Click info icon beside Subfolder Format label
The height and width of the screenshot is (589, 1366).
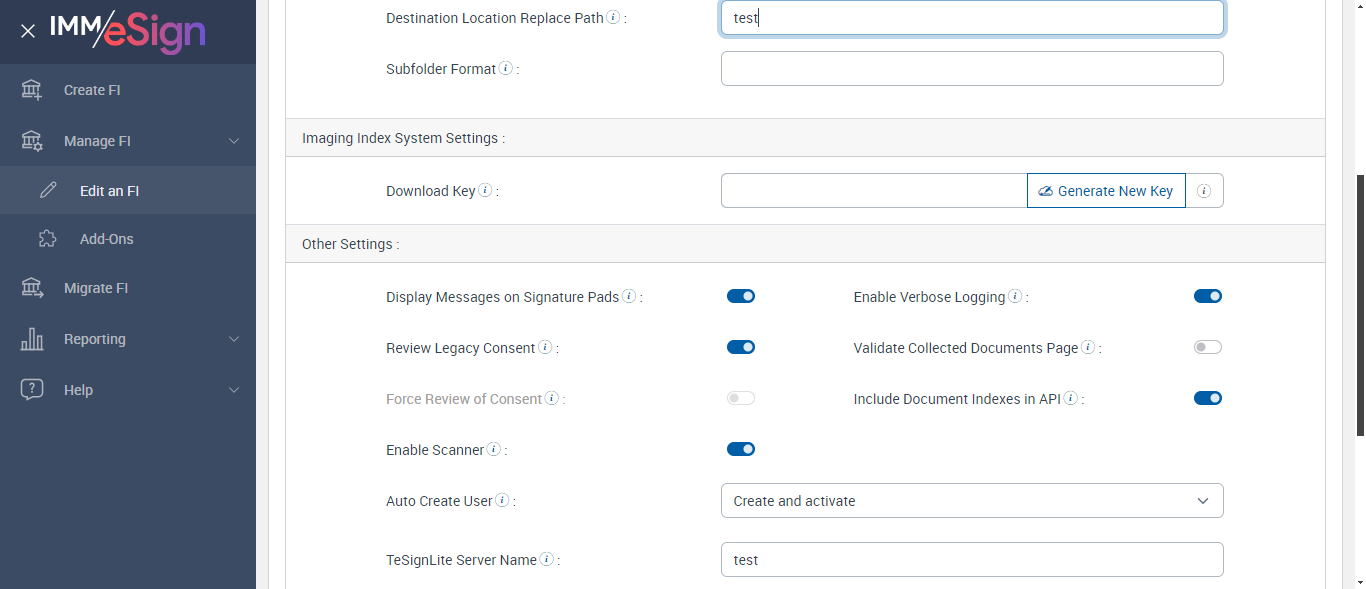point(506,69)
